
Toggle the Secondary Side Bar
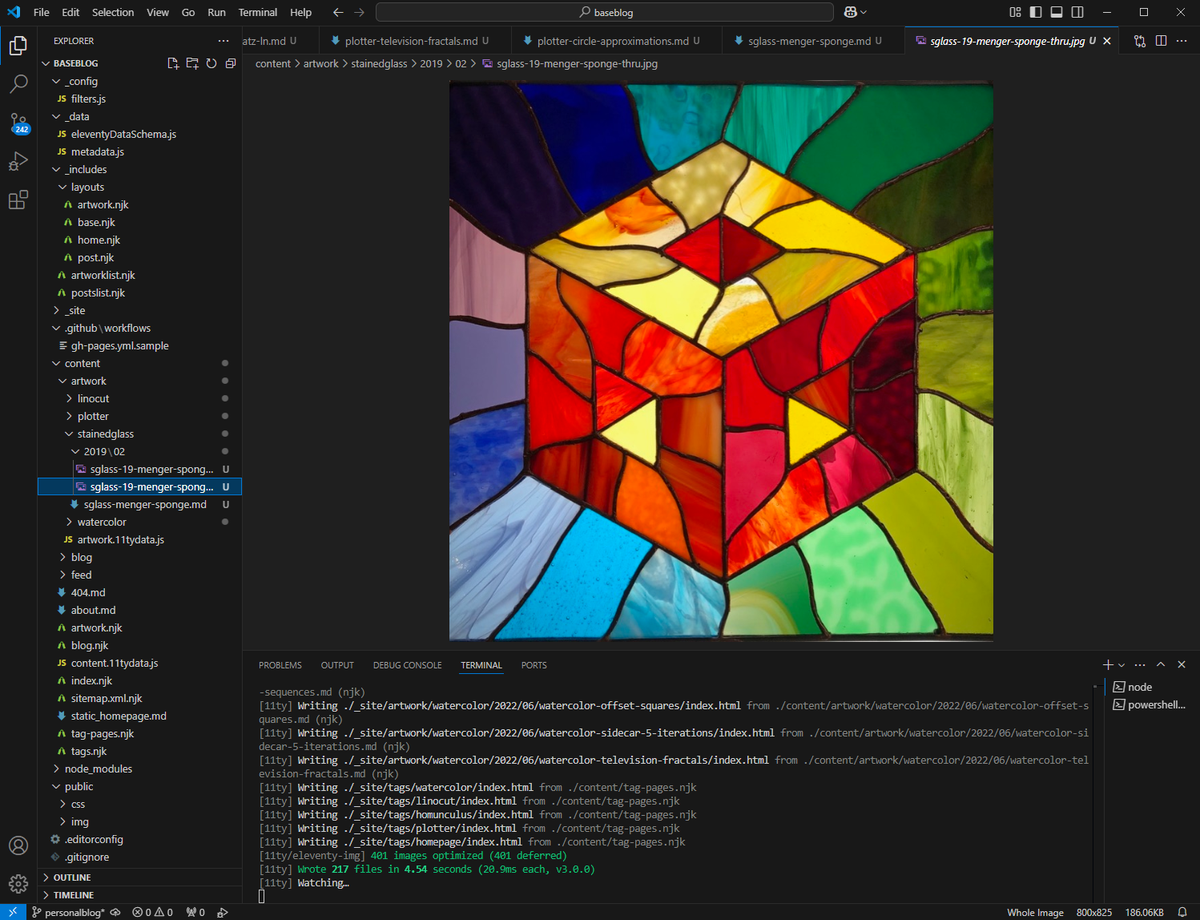pos(1077,11)
